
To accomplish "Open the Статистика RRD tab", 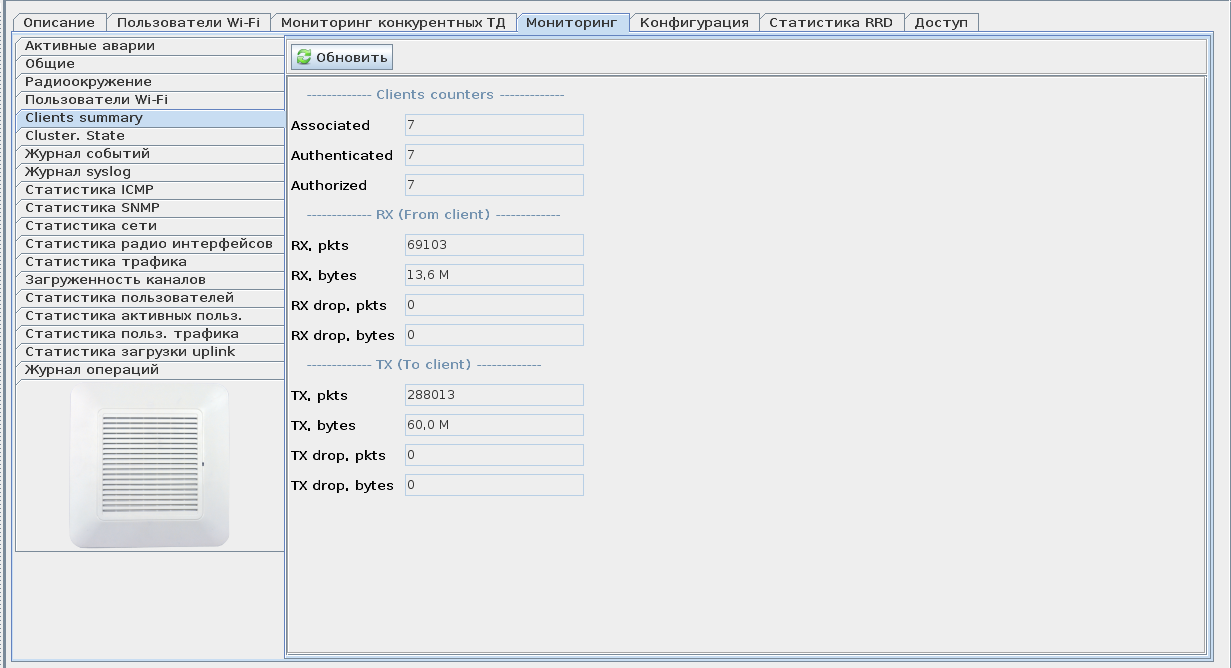I will tap(831, 22).
